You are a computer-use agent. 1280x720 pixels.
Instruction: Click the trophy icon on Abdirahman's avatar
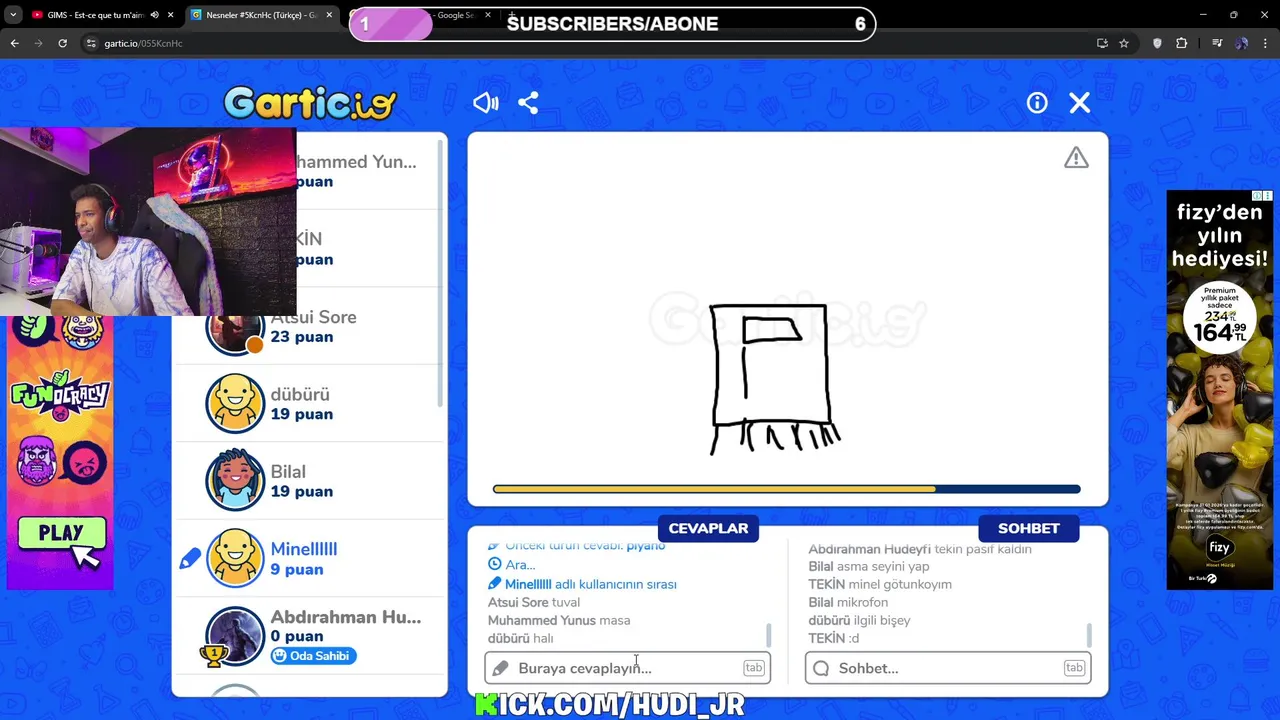[x=213, y=655]
